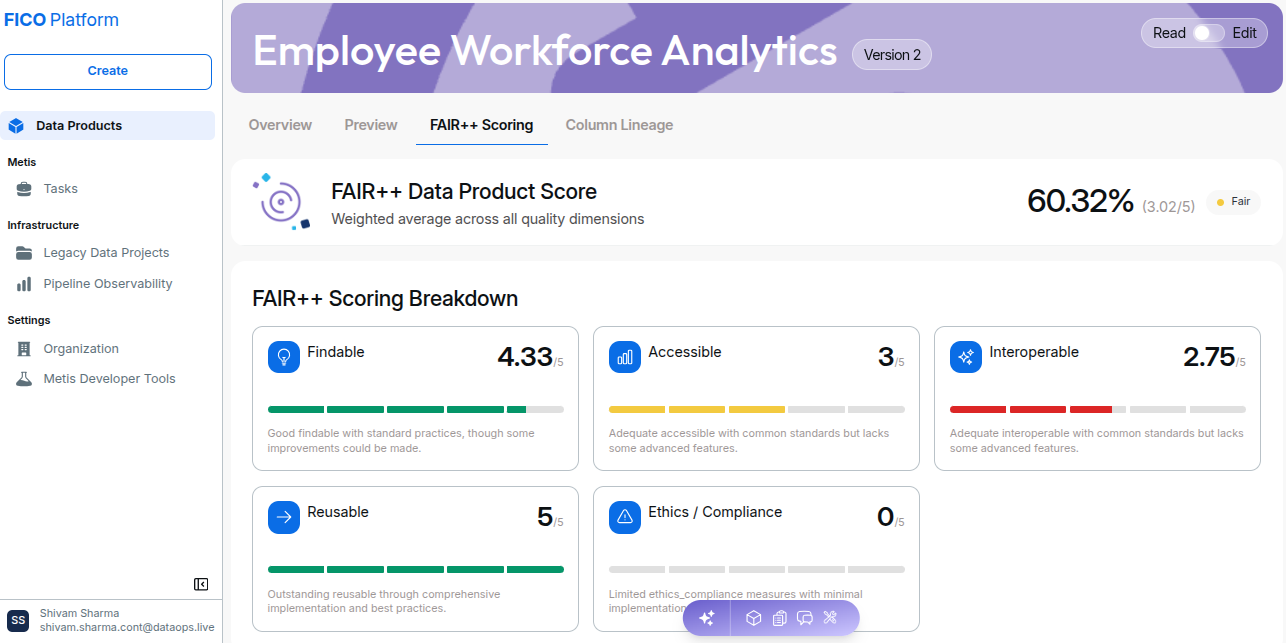Click the Findable green progress bar
The width and height of the screenshot is (1286, 643).
(x=416, y=409)
